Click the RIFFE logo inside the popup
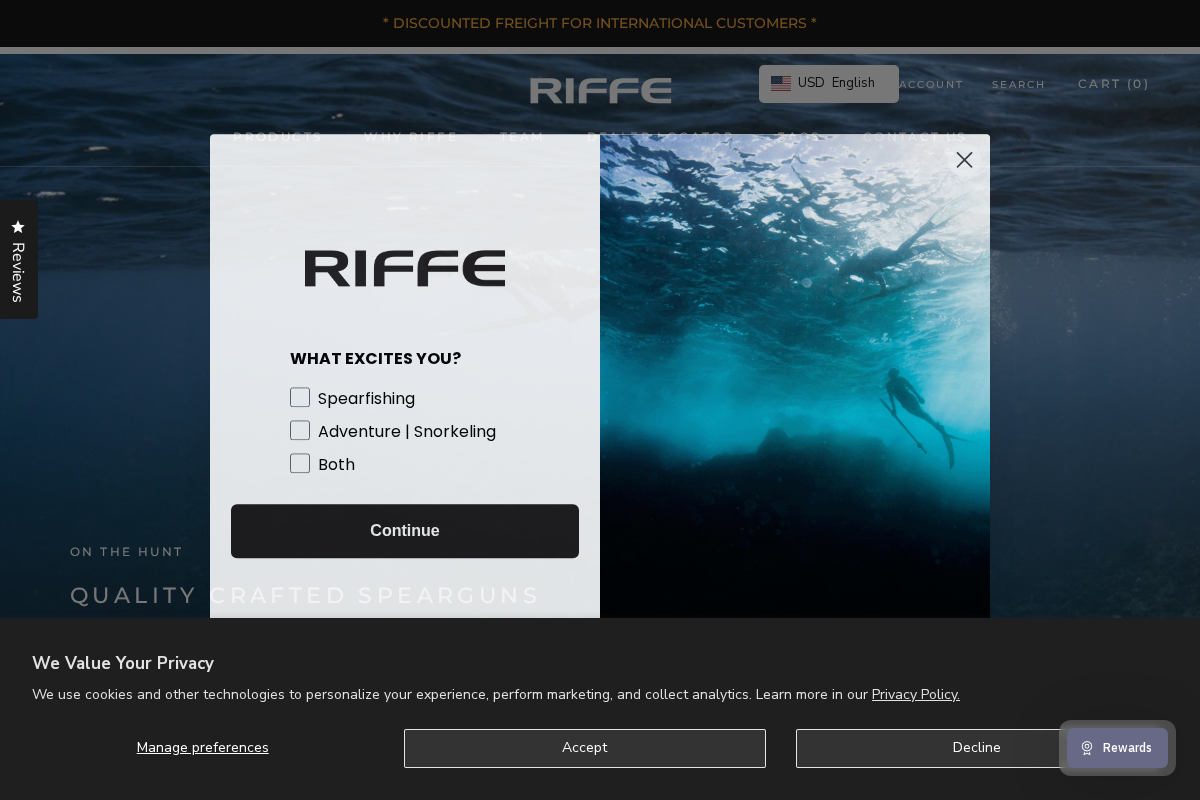The height and width of the screenshot is (800, 1200). pyautogui.click(x=405, y=268)
